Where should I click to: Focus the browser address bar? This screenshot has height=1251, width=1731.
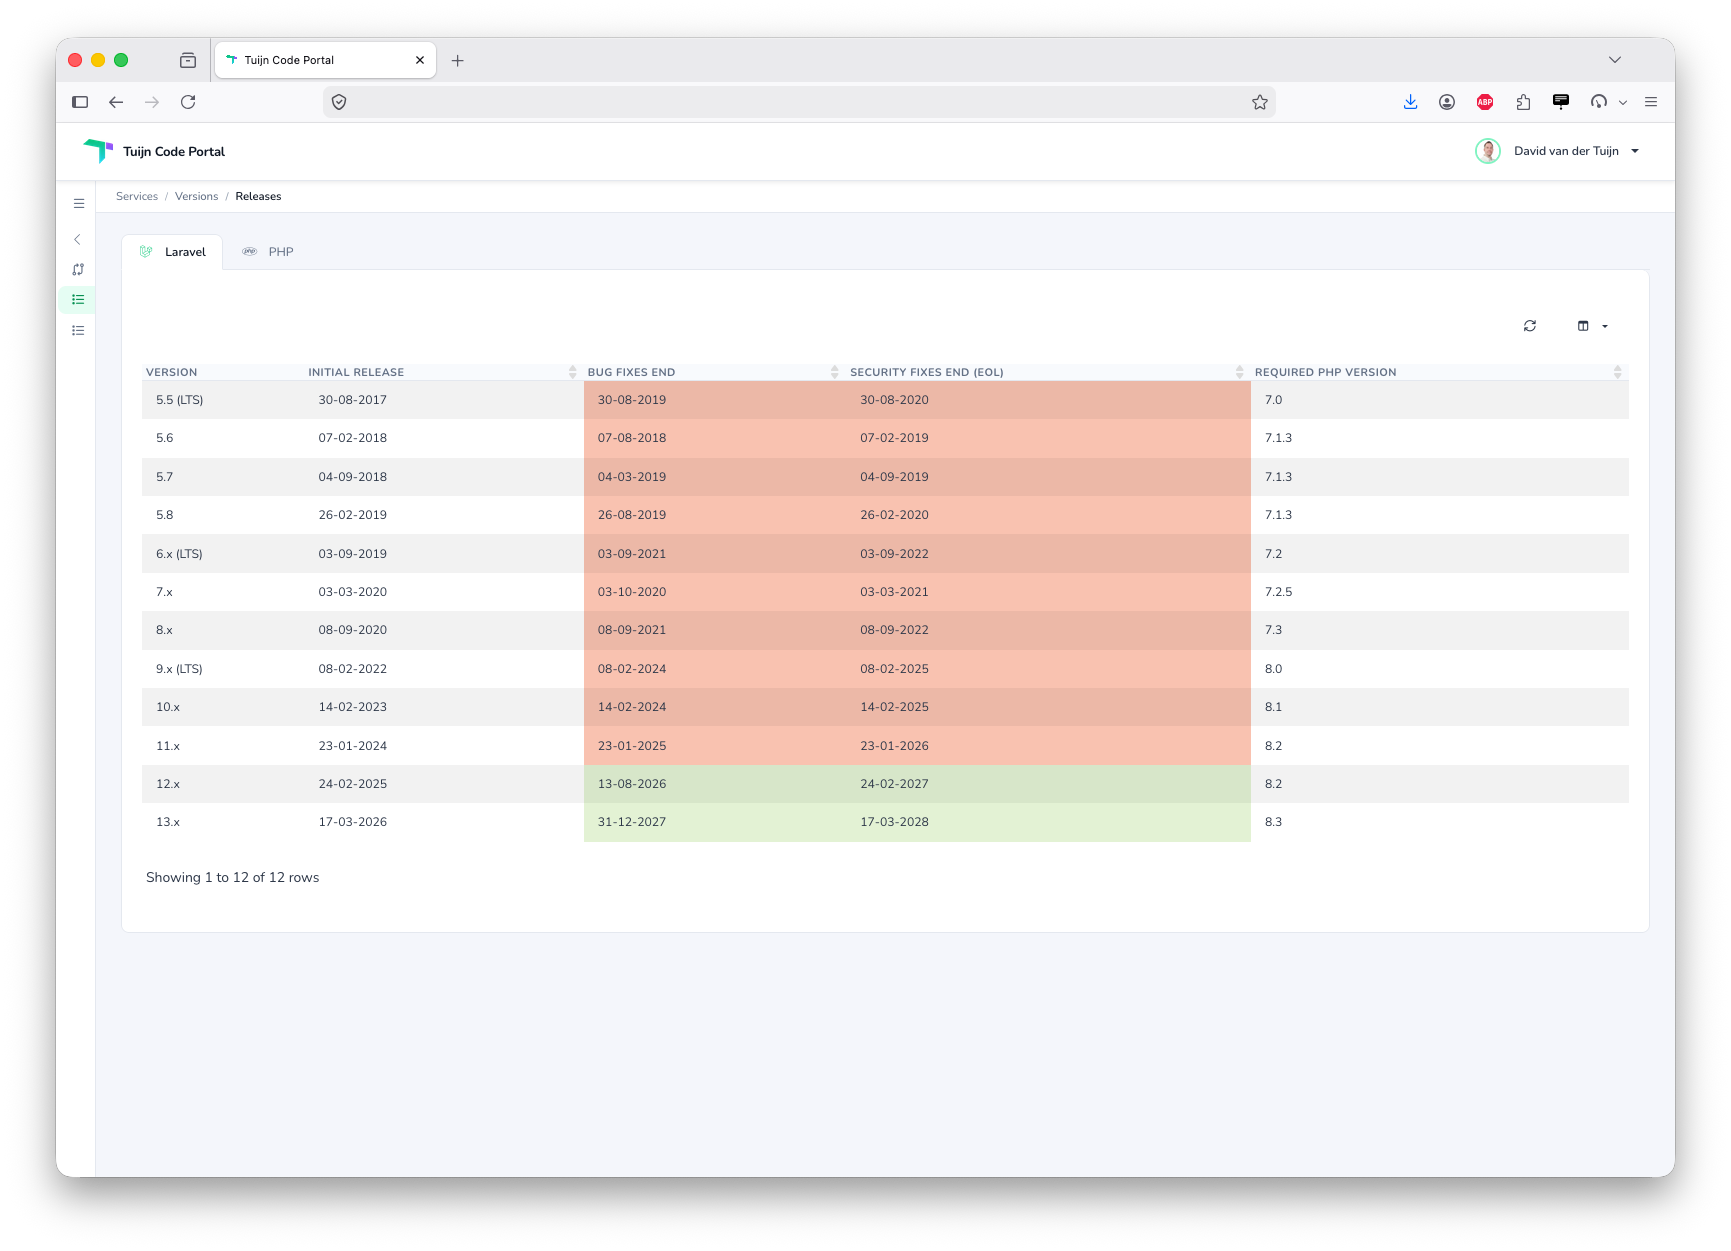(800, 102)
